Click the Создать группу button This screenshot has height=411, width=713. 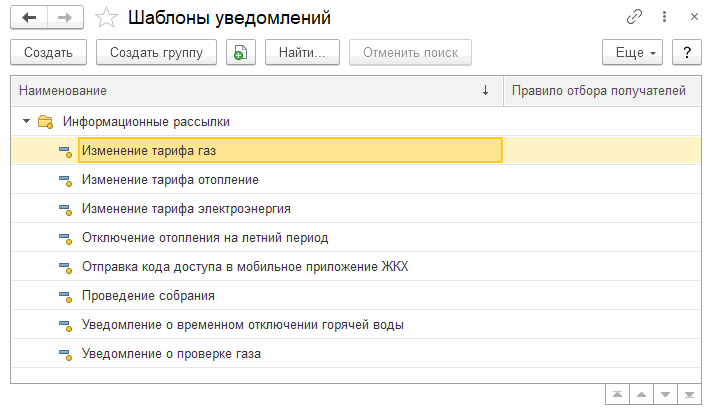click(x=156, y=53)
